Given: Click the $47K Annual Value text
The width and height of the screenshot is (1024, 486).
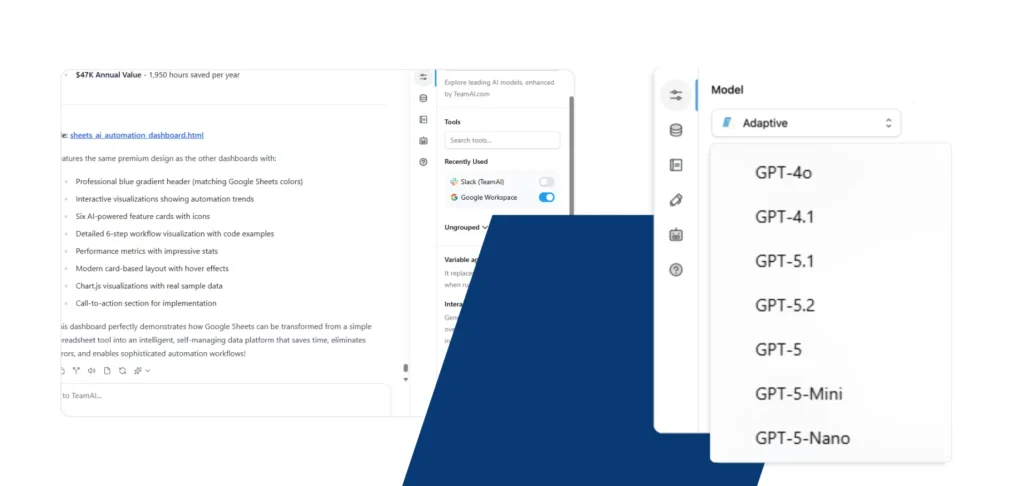Looking at the screenshot, I should click(x=108, y=75).
